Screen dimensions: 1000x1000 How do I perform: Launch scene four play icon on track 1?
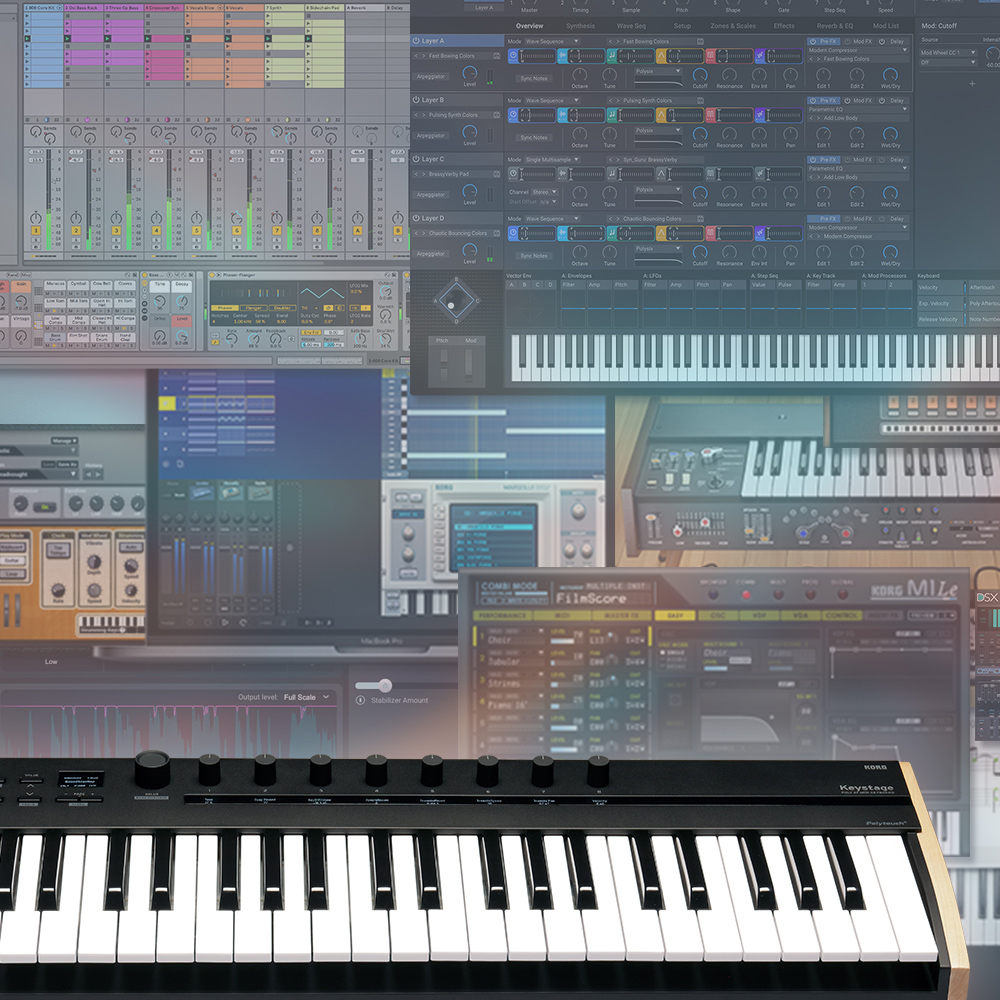[27, 39]
